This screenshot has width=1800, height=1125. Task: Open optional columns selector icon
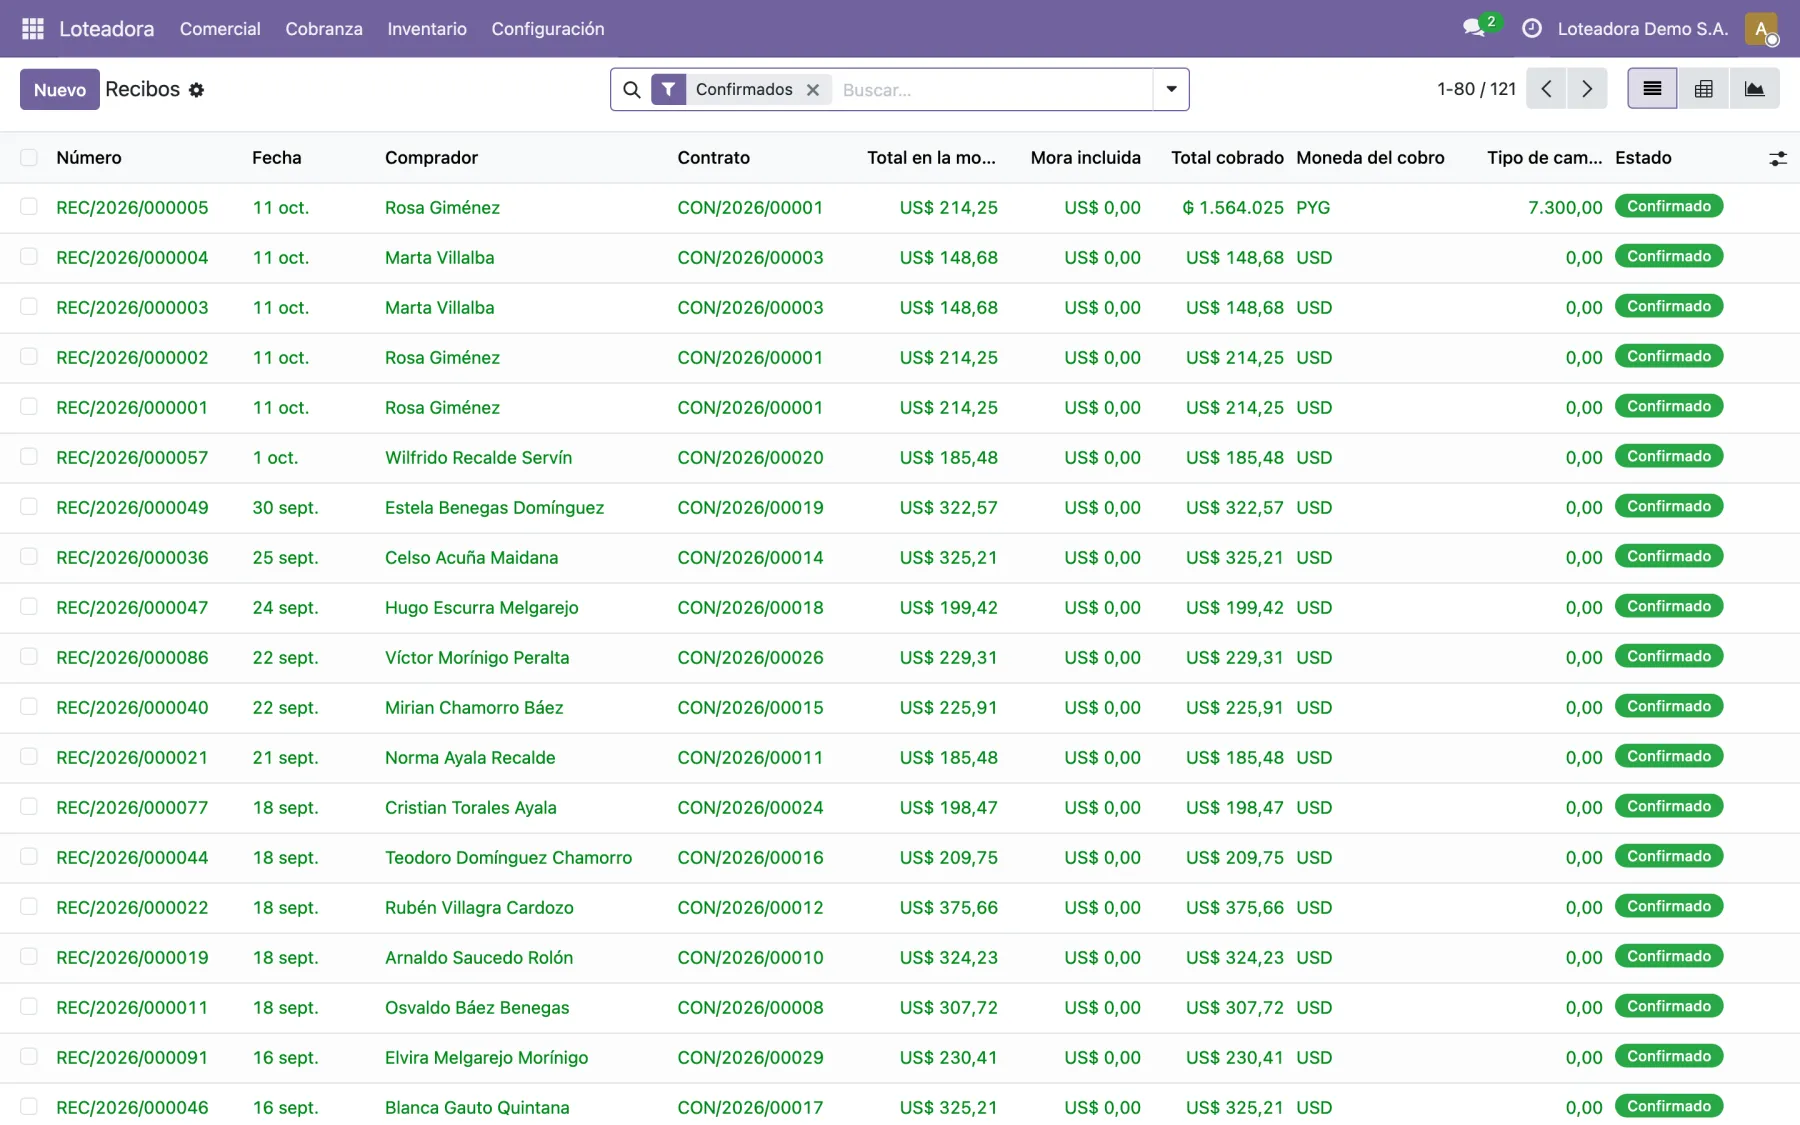(1777, 158)
